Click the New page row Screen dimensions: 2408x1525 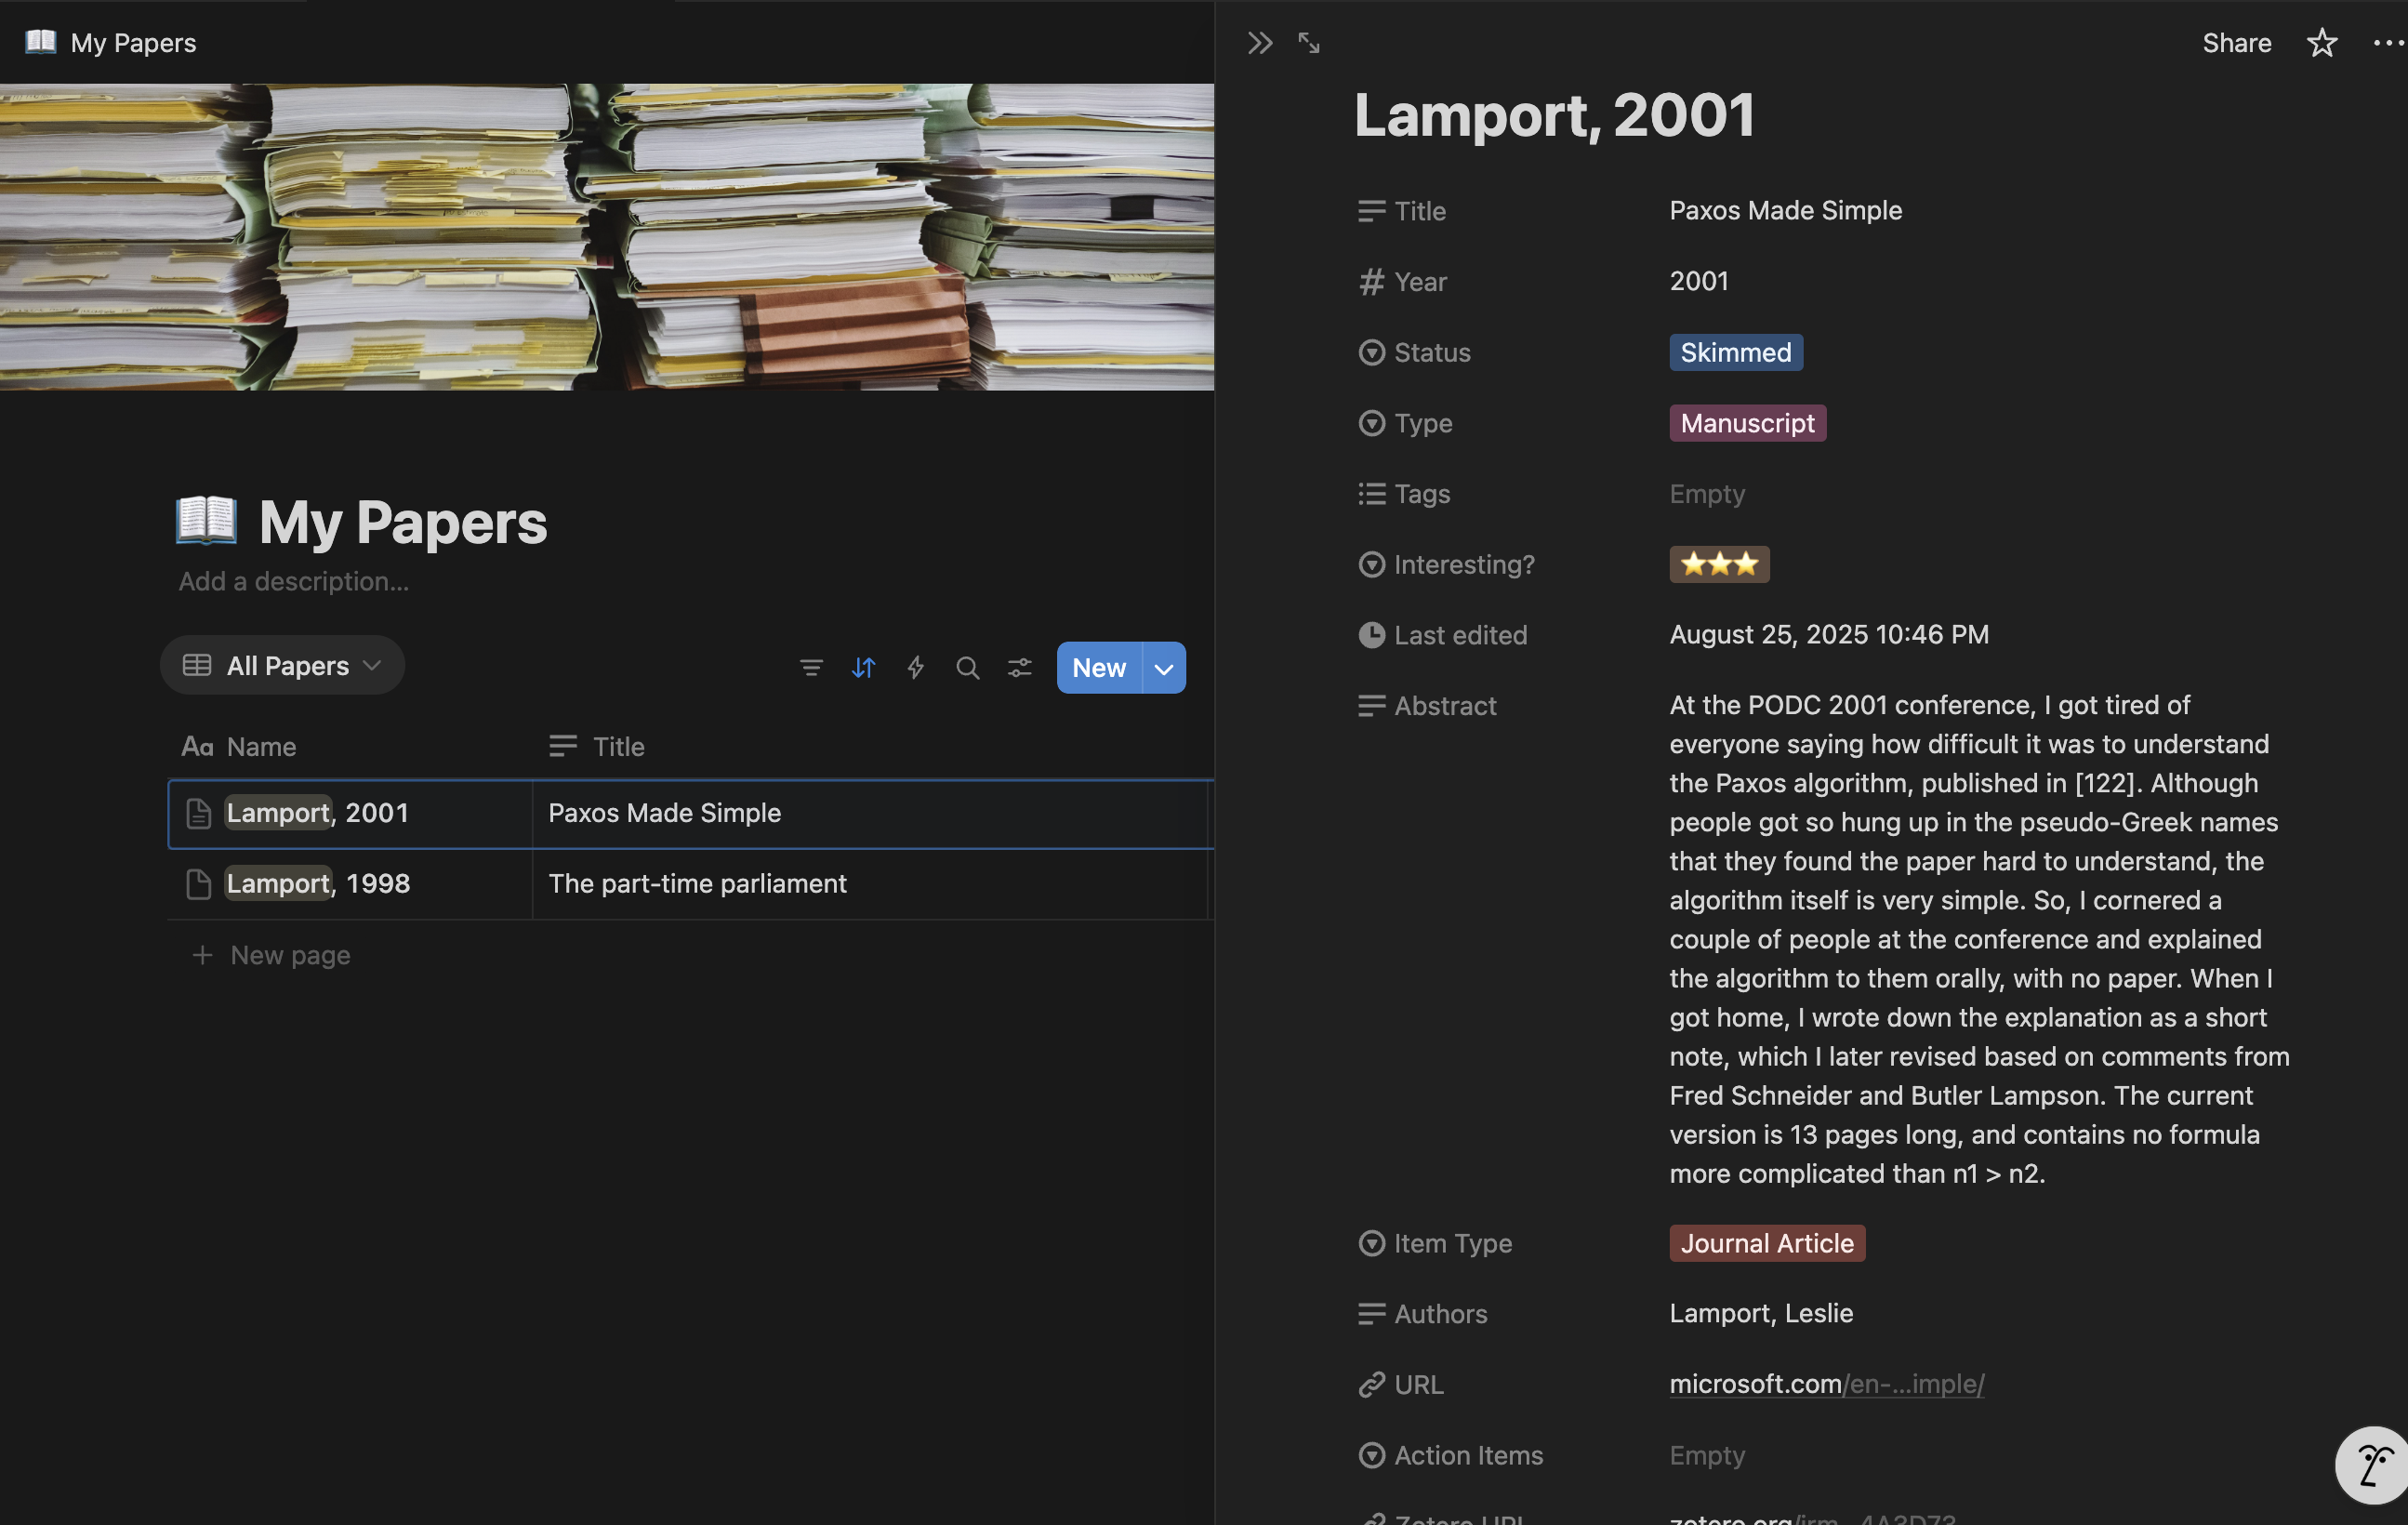(289, 955)
